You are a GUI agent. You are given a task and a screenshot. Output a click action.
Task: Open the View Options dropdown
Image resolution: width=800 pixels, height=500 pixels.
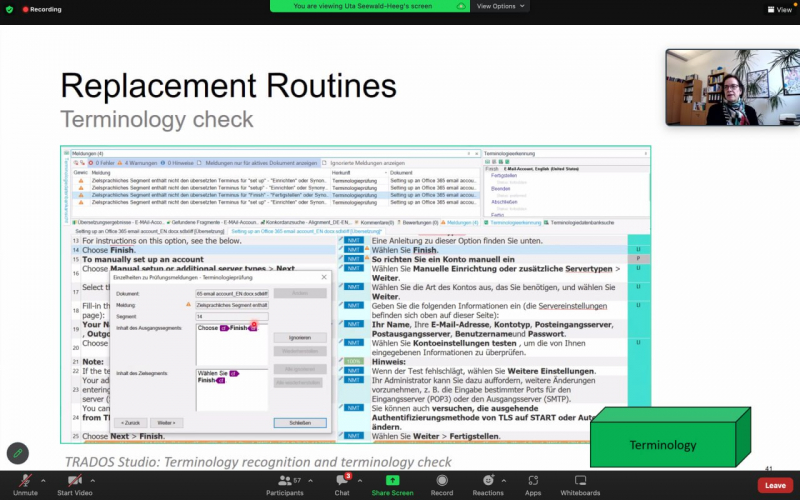coord(500,6)
